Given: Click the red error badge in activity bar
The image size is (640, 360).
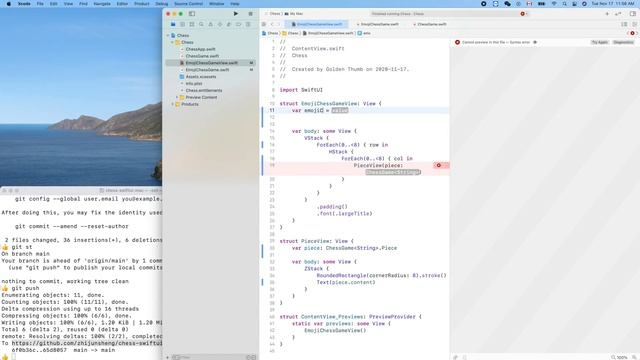Looking at the screenshot, I should click(523, 14).
